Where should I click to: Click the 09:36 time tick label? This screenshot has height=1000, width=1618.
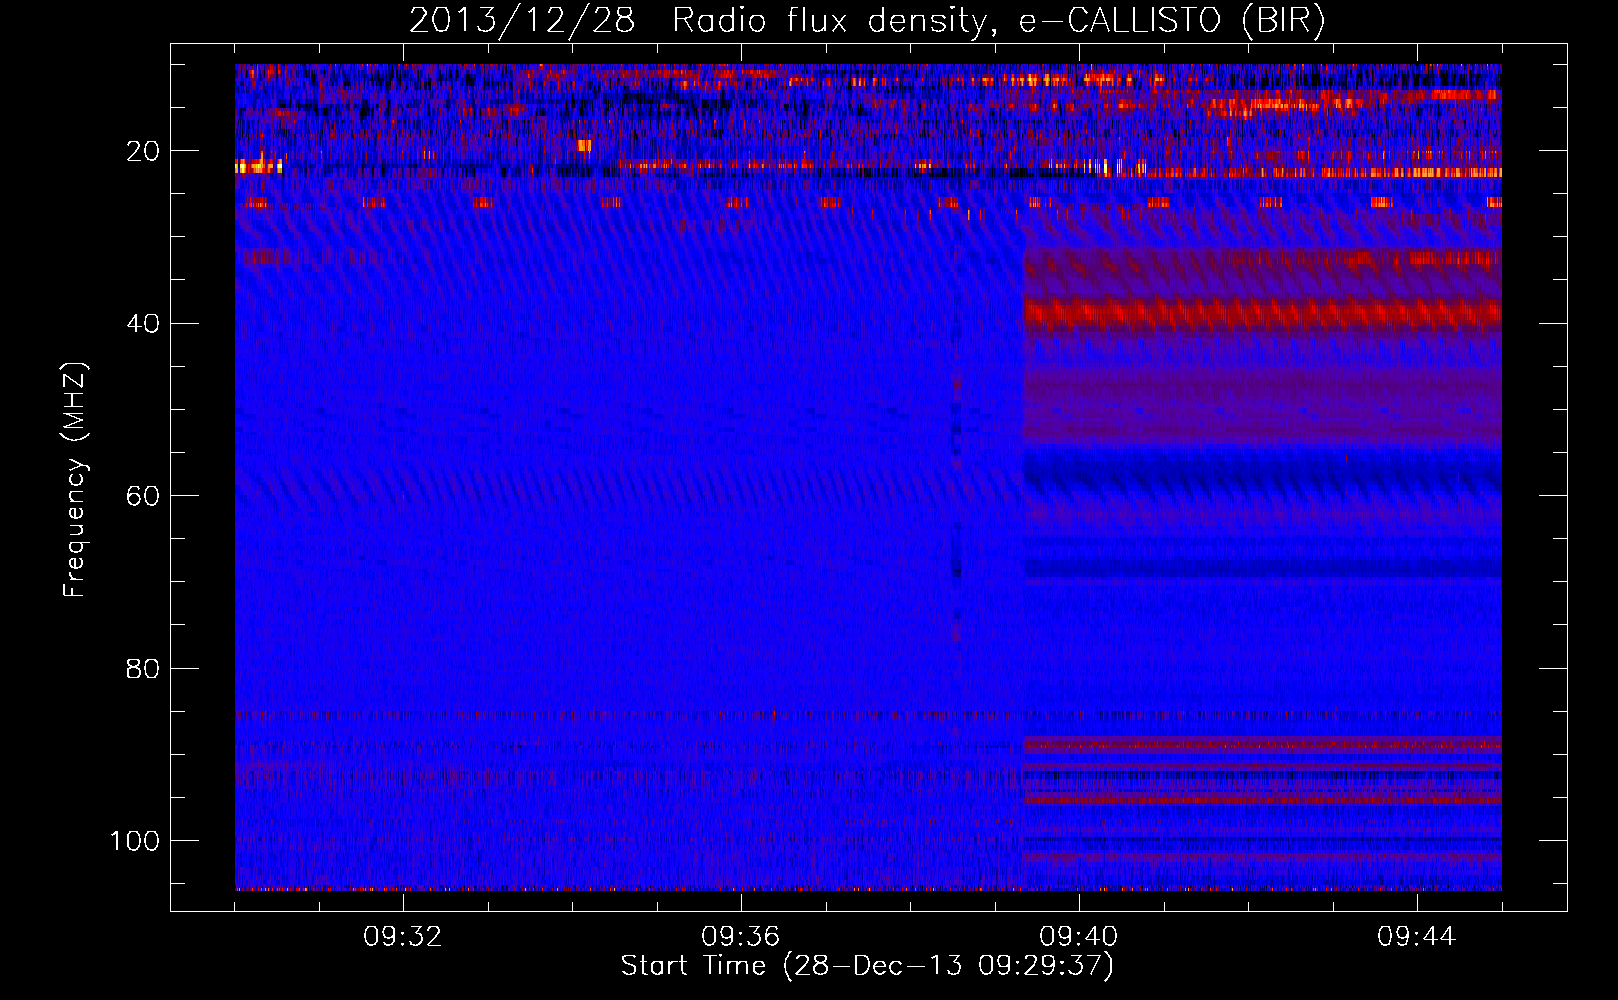click(x=741, y=937)
